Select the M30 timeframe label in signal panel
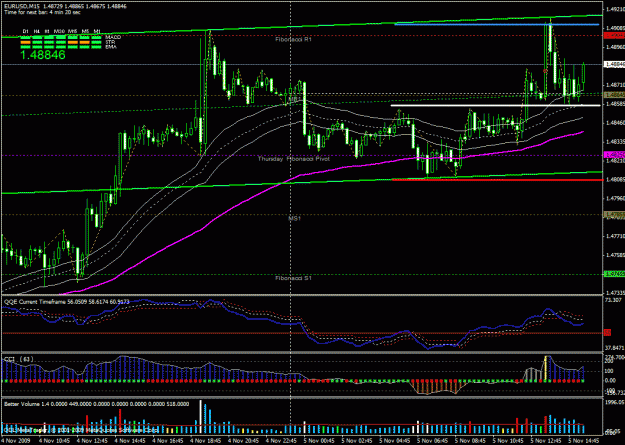Image resolution: width=625 pixels, height=445 pixels. pyautogui.click(x=60, y=31)
